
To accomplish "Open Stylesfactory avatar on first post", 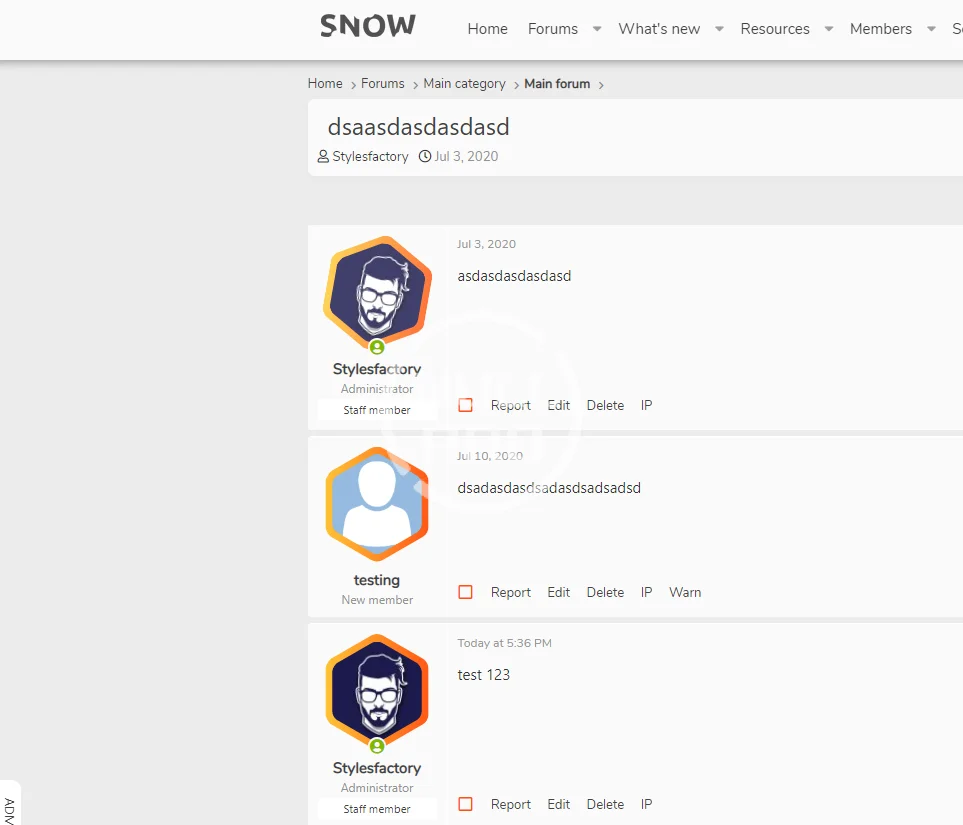I will [377, 292].
